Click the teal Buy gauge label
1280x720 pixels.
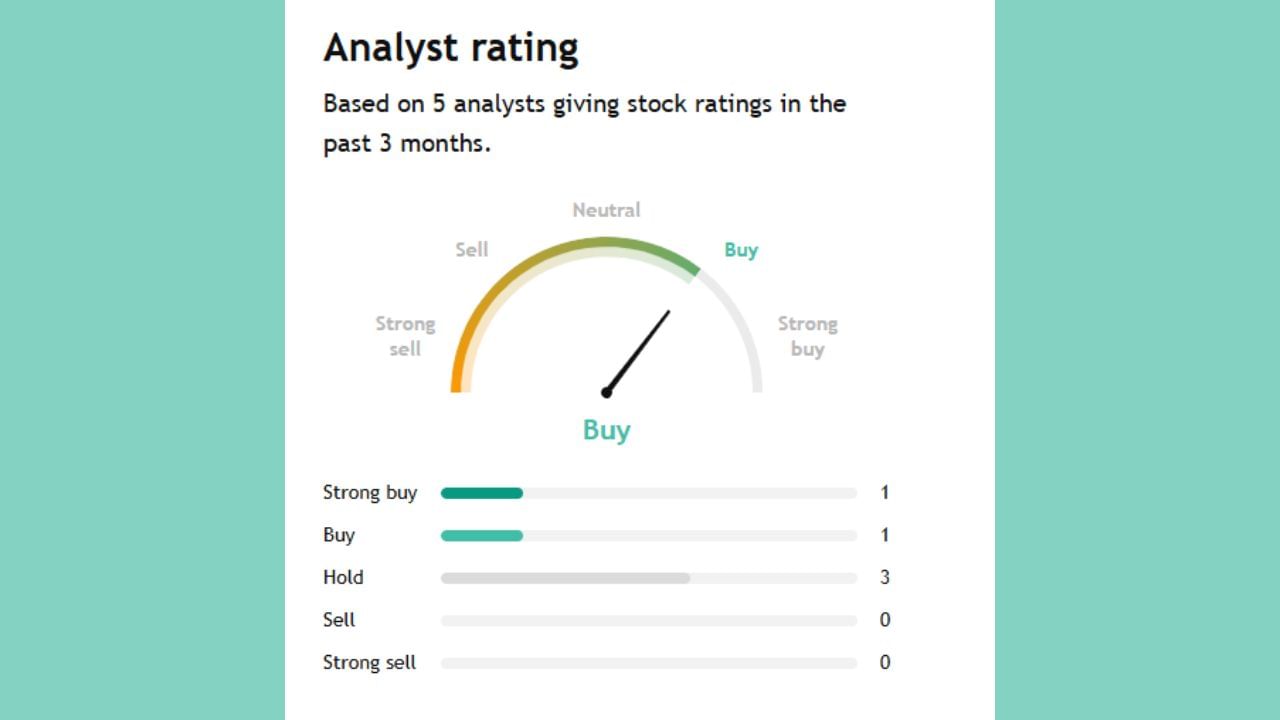(x=741, y=250)
